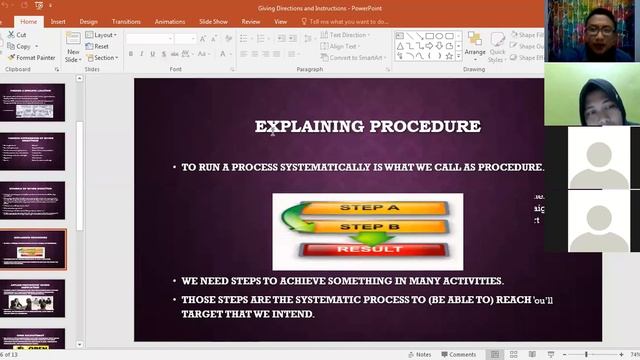Clear all formatting with the eraser icon
Viewport: 640px width, 360px height.
click(x=229, y=39)
